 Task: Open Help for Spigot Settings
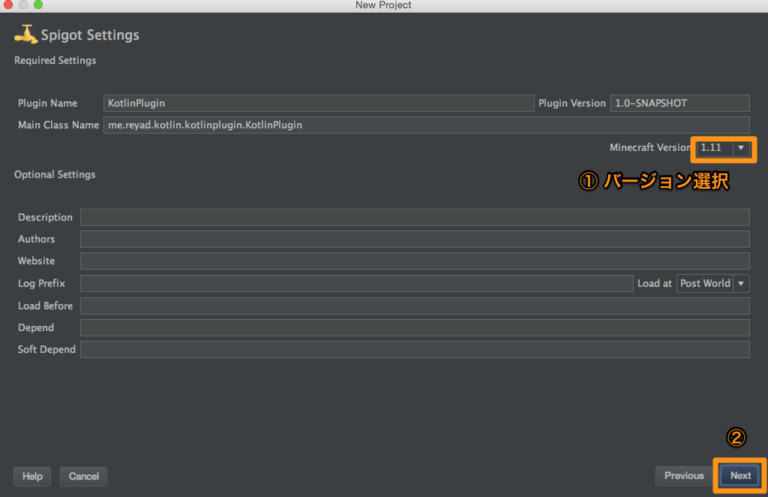tap(32, 476)
